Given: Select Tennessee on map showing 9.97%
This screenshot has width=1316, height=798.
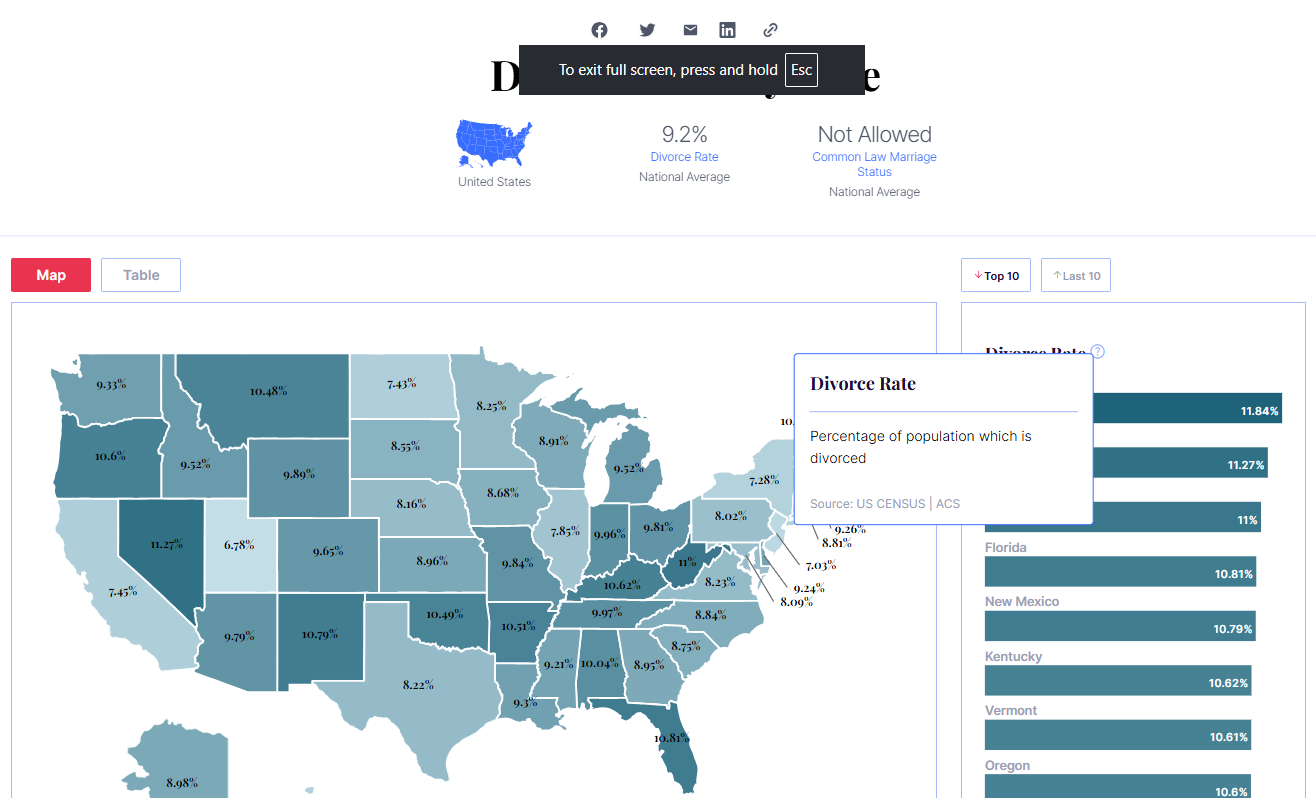Looking at the screenshot, I should click(x=606, y=612).
